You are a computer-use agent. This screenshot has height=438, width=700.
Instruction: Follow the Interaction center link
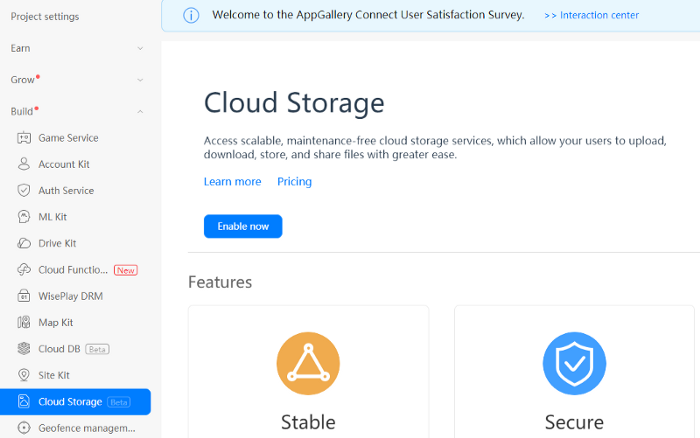(592, 15)
